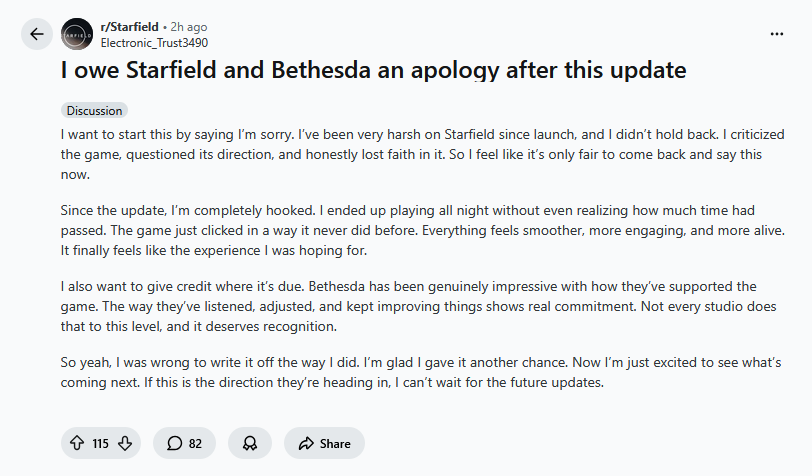812x476 pixels.
Task: Downvote the Starfield apology post
Action: click(x=125, y=443)
